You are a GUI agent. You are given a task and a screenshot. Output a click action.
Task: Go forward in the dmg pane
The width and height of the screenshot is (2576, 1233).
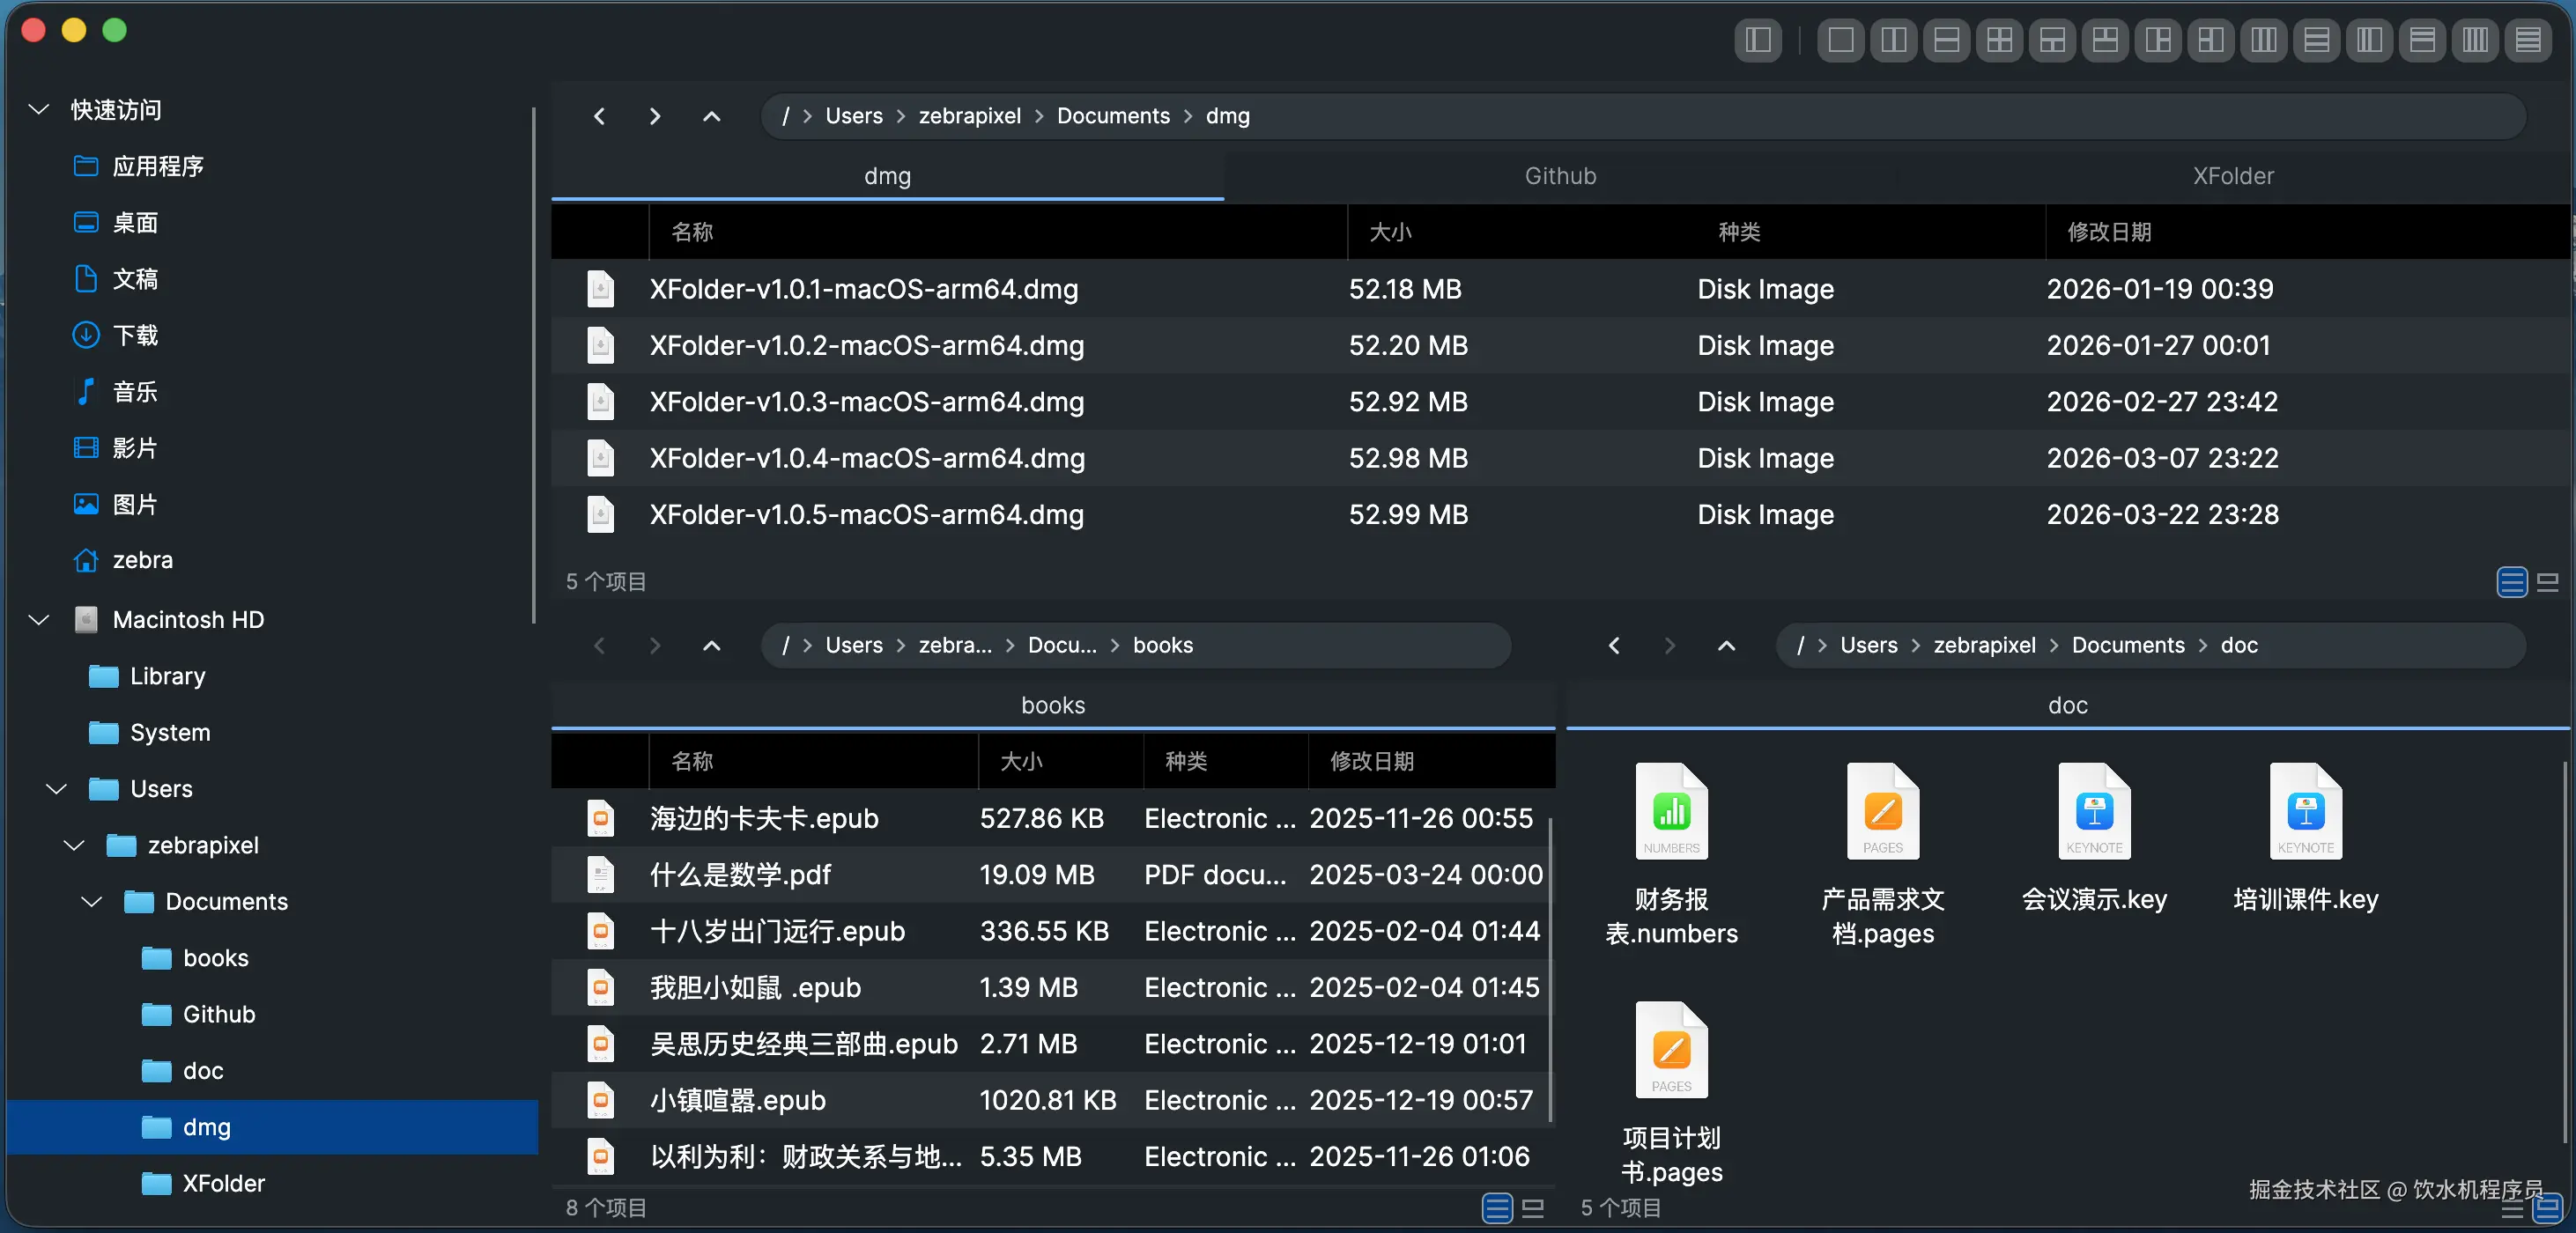coord(655,116)
